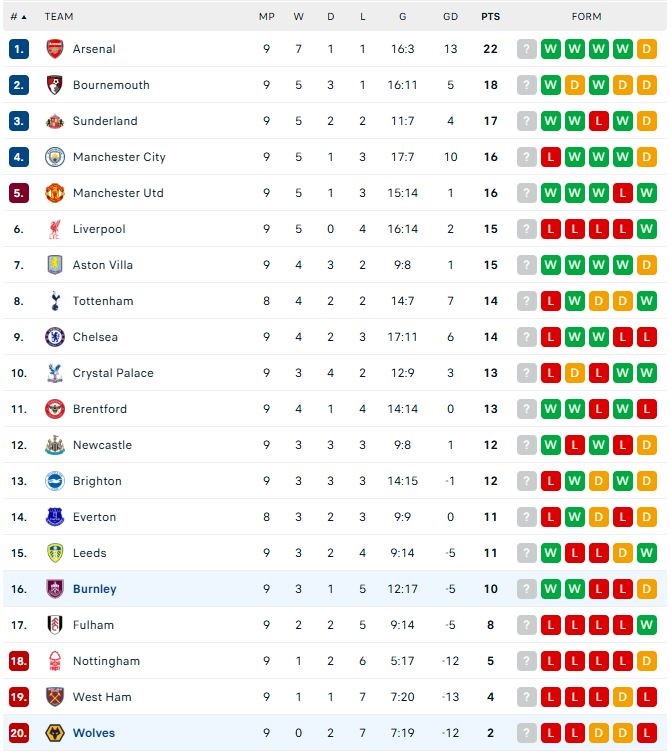Click the Manchester City crest icon
The image size is (671, 756).
click(x=54, y=157)
